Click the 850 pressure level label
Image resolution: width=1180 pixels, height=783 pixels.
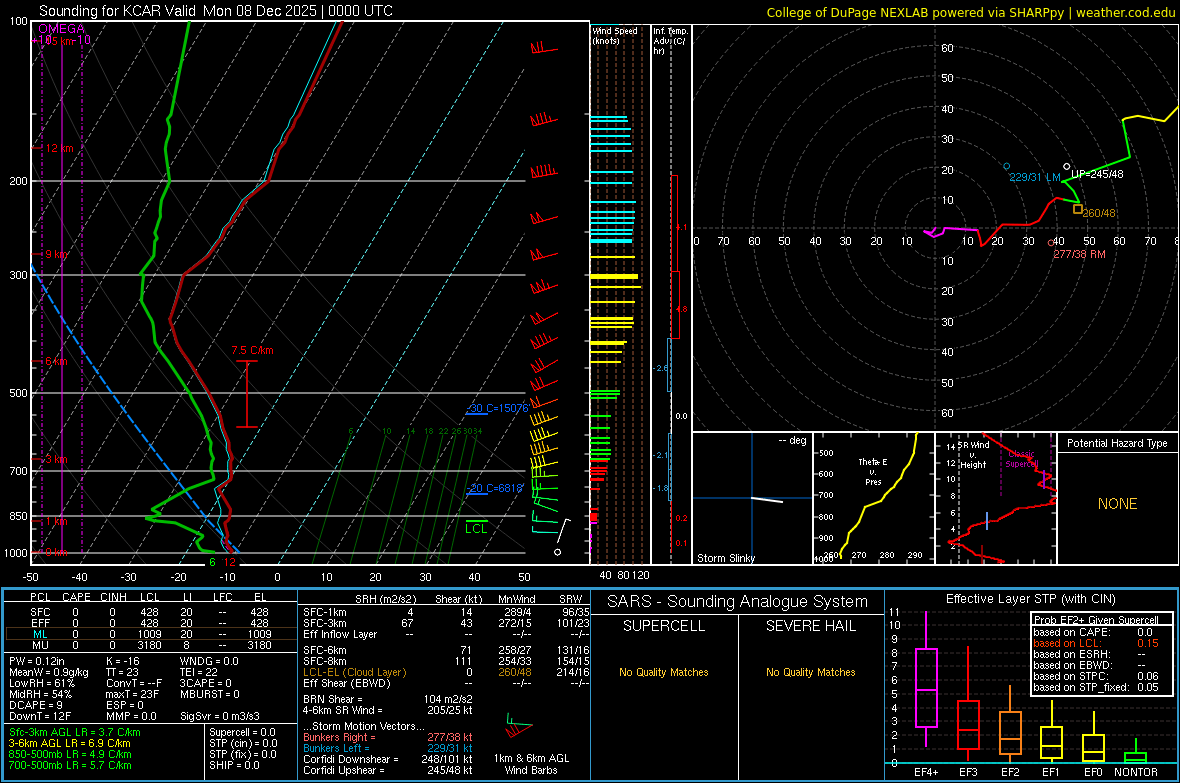[18, 516]
